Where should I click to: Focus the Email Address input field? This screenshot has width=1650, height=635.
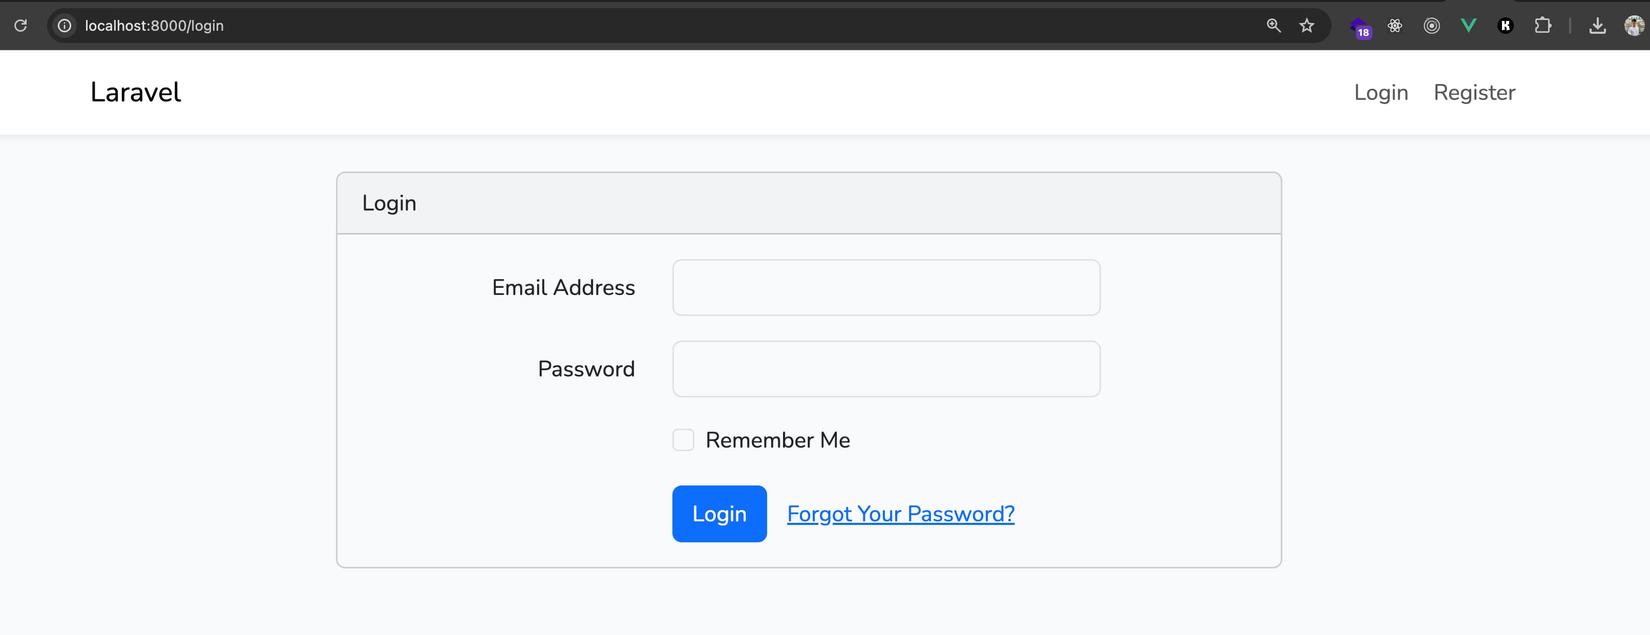click(886, 288)
